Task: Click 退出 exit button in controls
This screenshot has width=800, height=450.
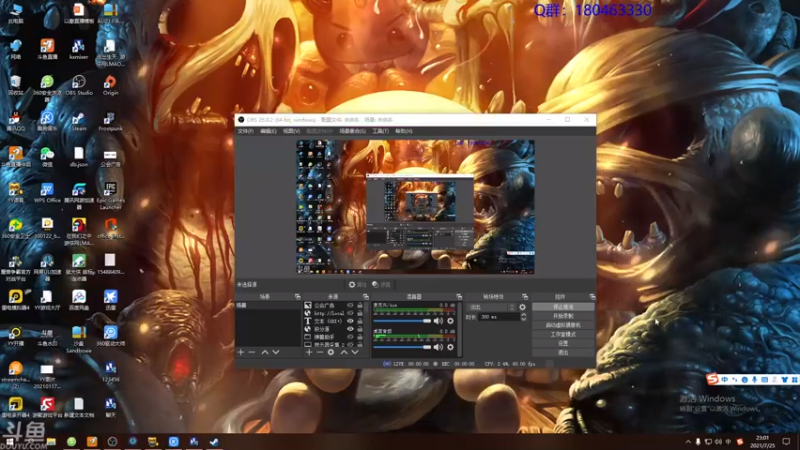Action: click(563, 353)
